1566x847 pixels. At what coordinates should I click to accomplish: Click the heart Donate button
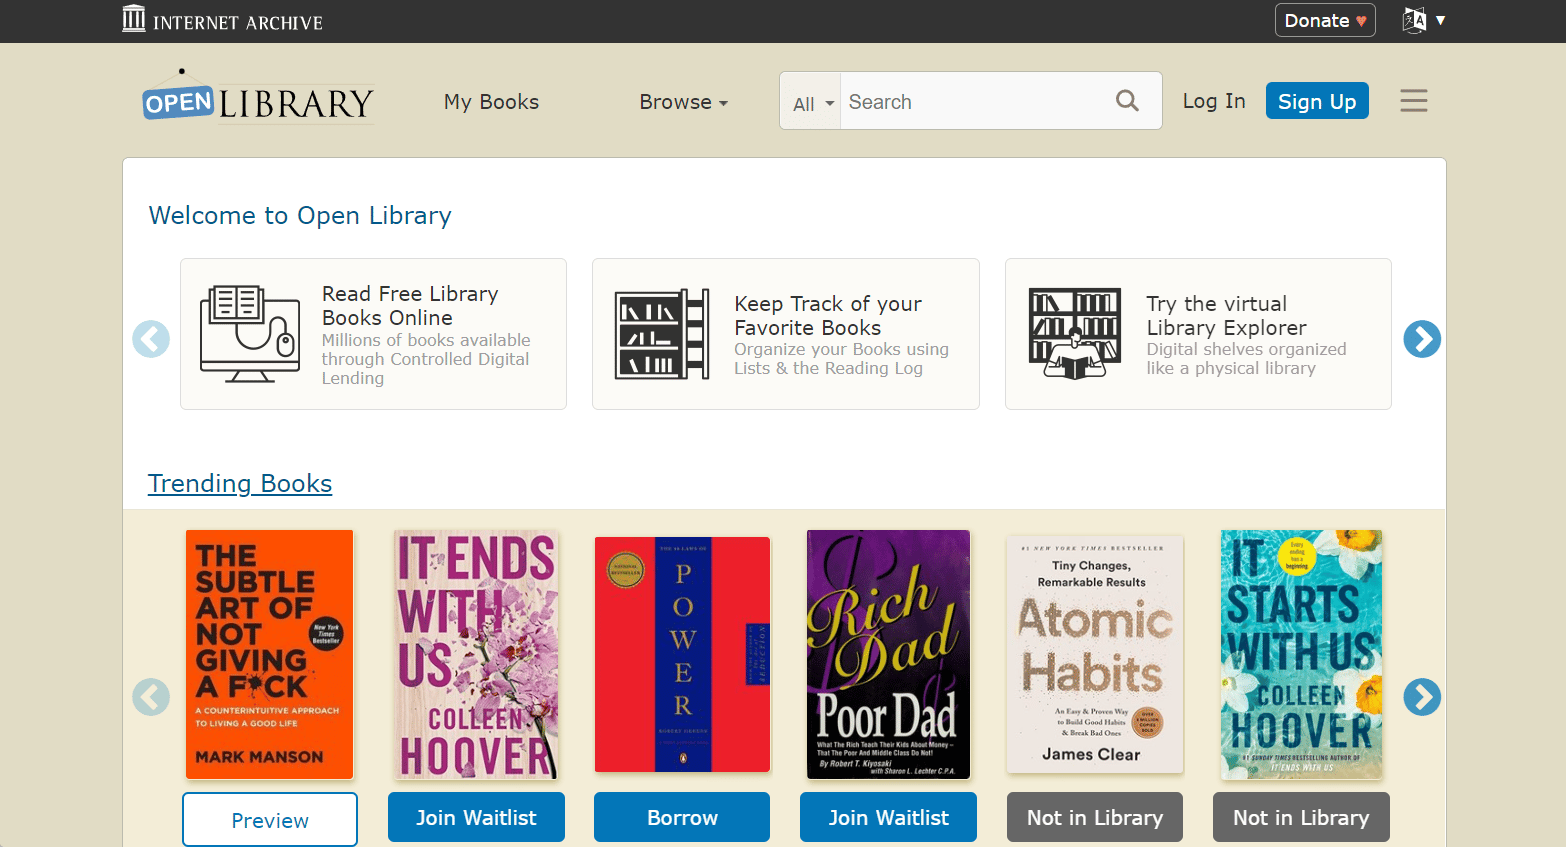(x=1325, y=20)
